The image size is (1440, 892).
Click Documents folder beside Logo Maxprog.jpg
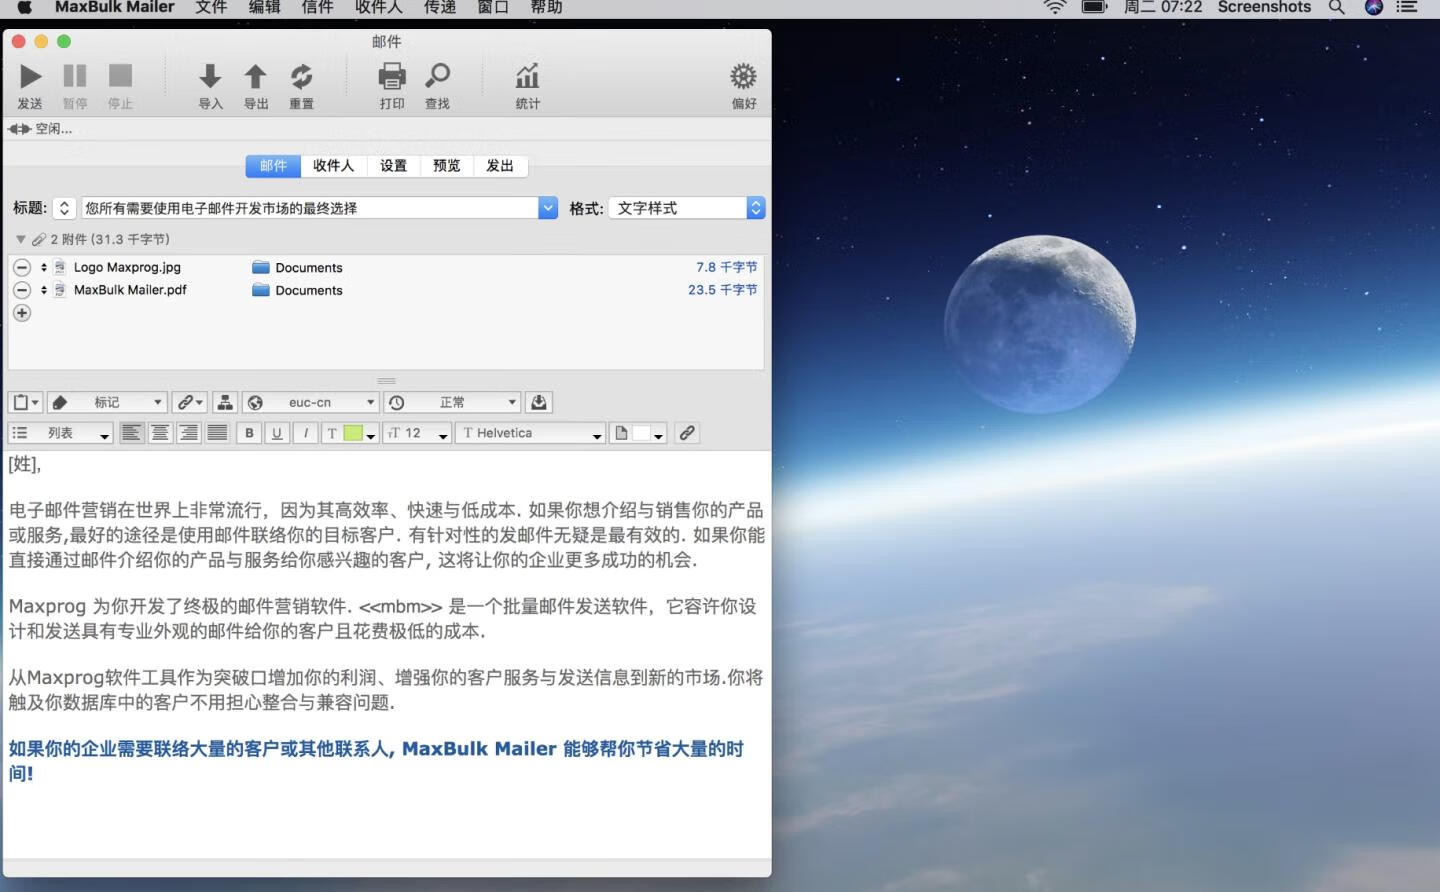pyautogui.click(x=297, y=268)
